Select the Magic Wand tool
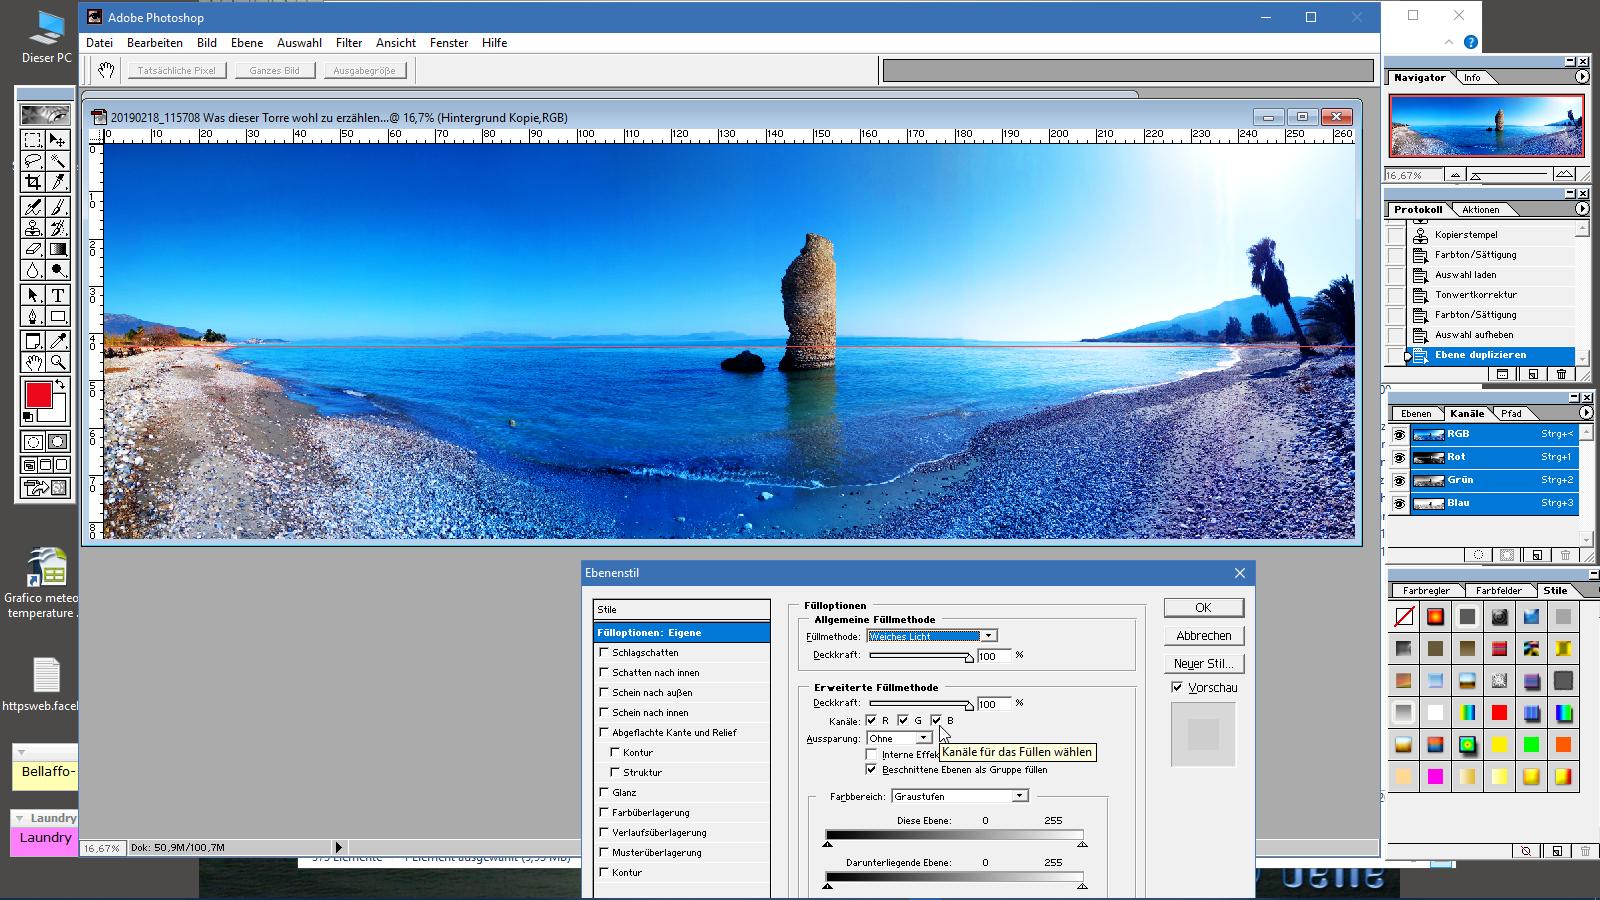Viewport: 1600px width, 900px height. click(x=58, y=161)
